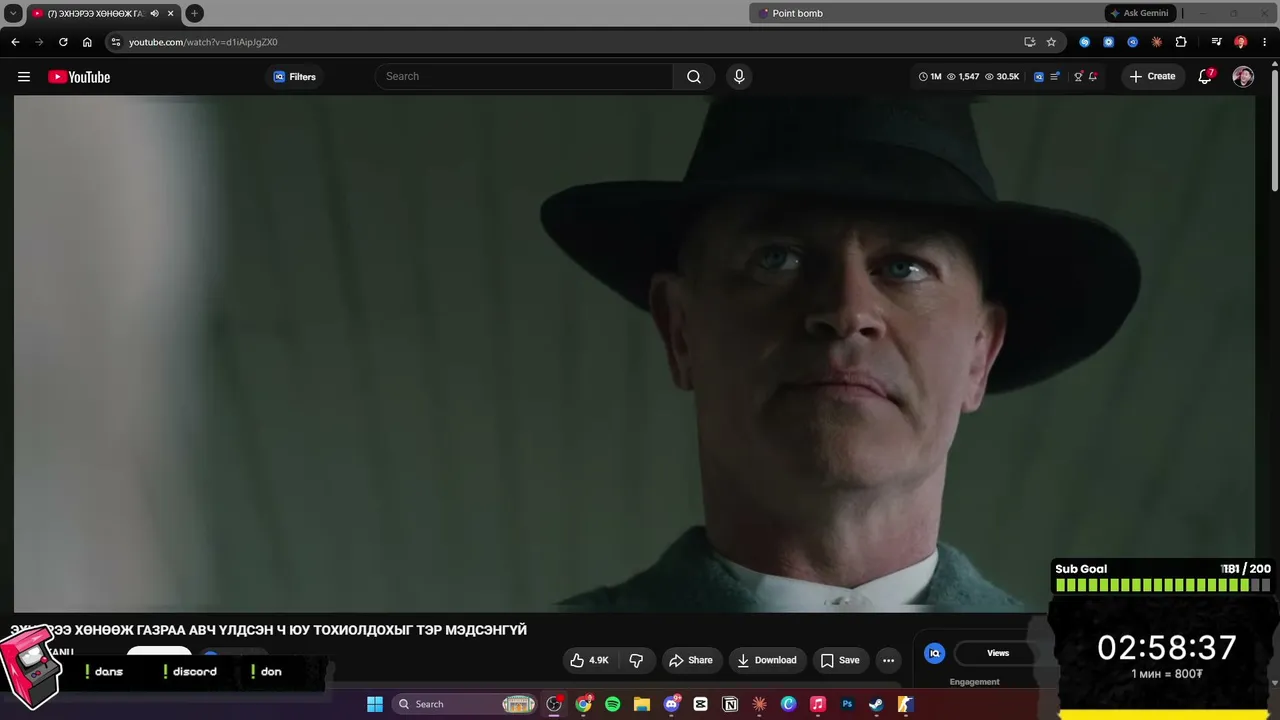The image size is (1280, 720).
Task: Click the video player to pause
Action: (x=634, y=353)
